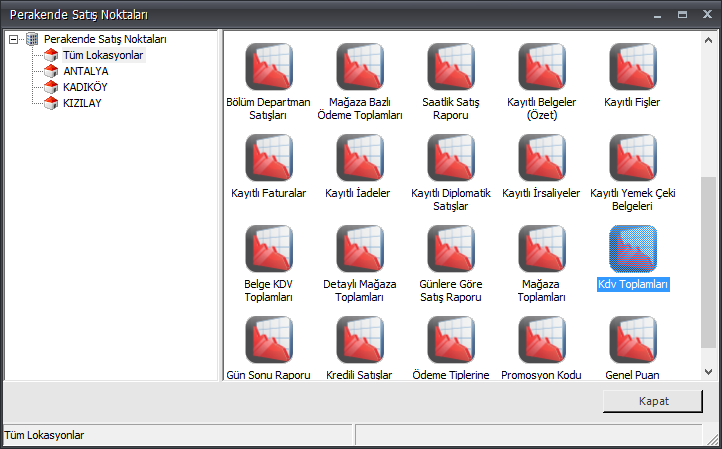This screenshot has width=722, height=449.
Task: Minimize the Perakende Satış Noktaları window
Action: [657, 15]
